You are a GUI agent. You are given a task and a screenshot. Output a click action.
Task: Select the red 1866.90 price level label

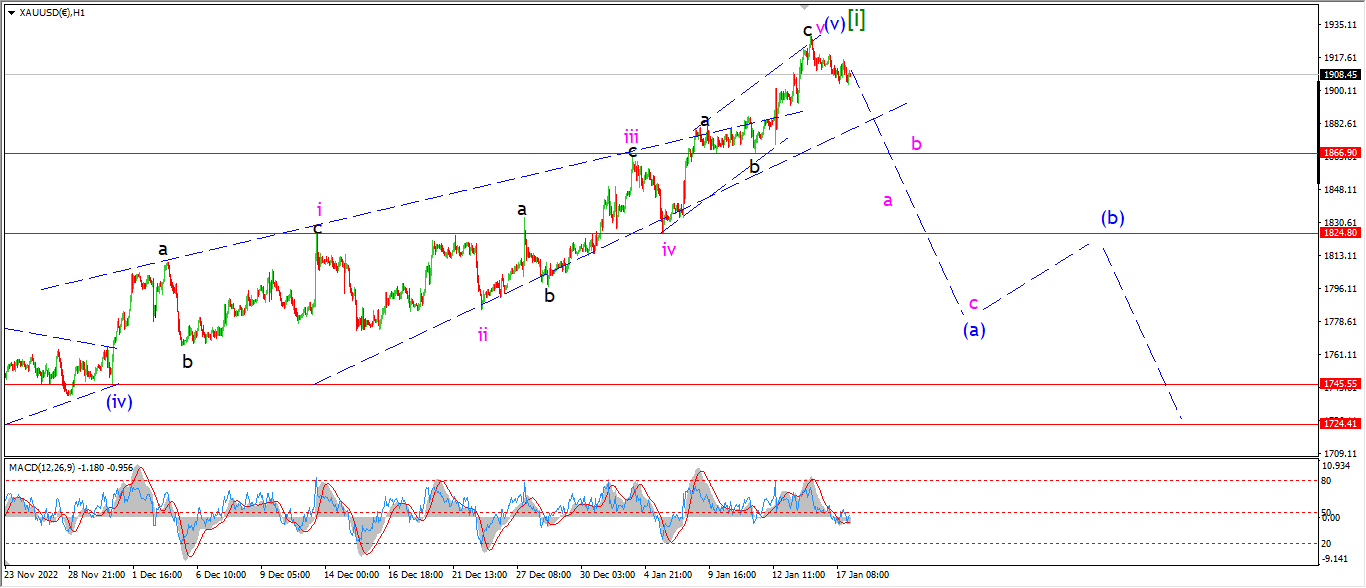(x=1340, y=153)
